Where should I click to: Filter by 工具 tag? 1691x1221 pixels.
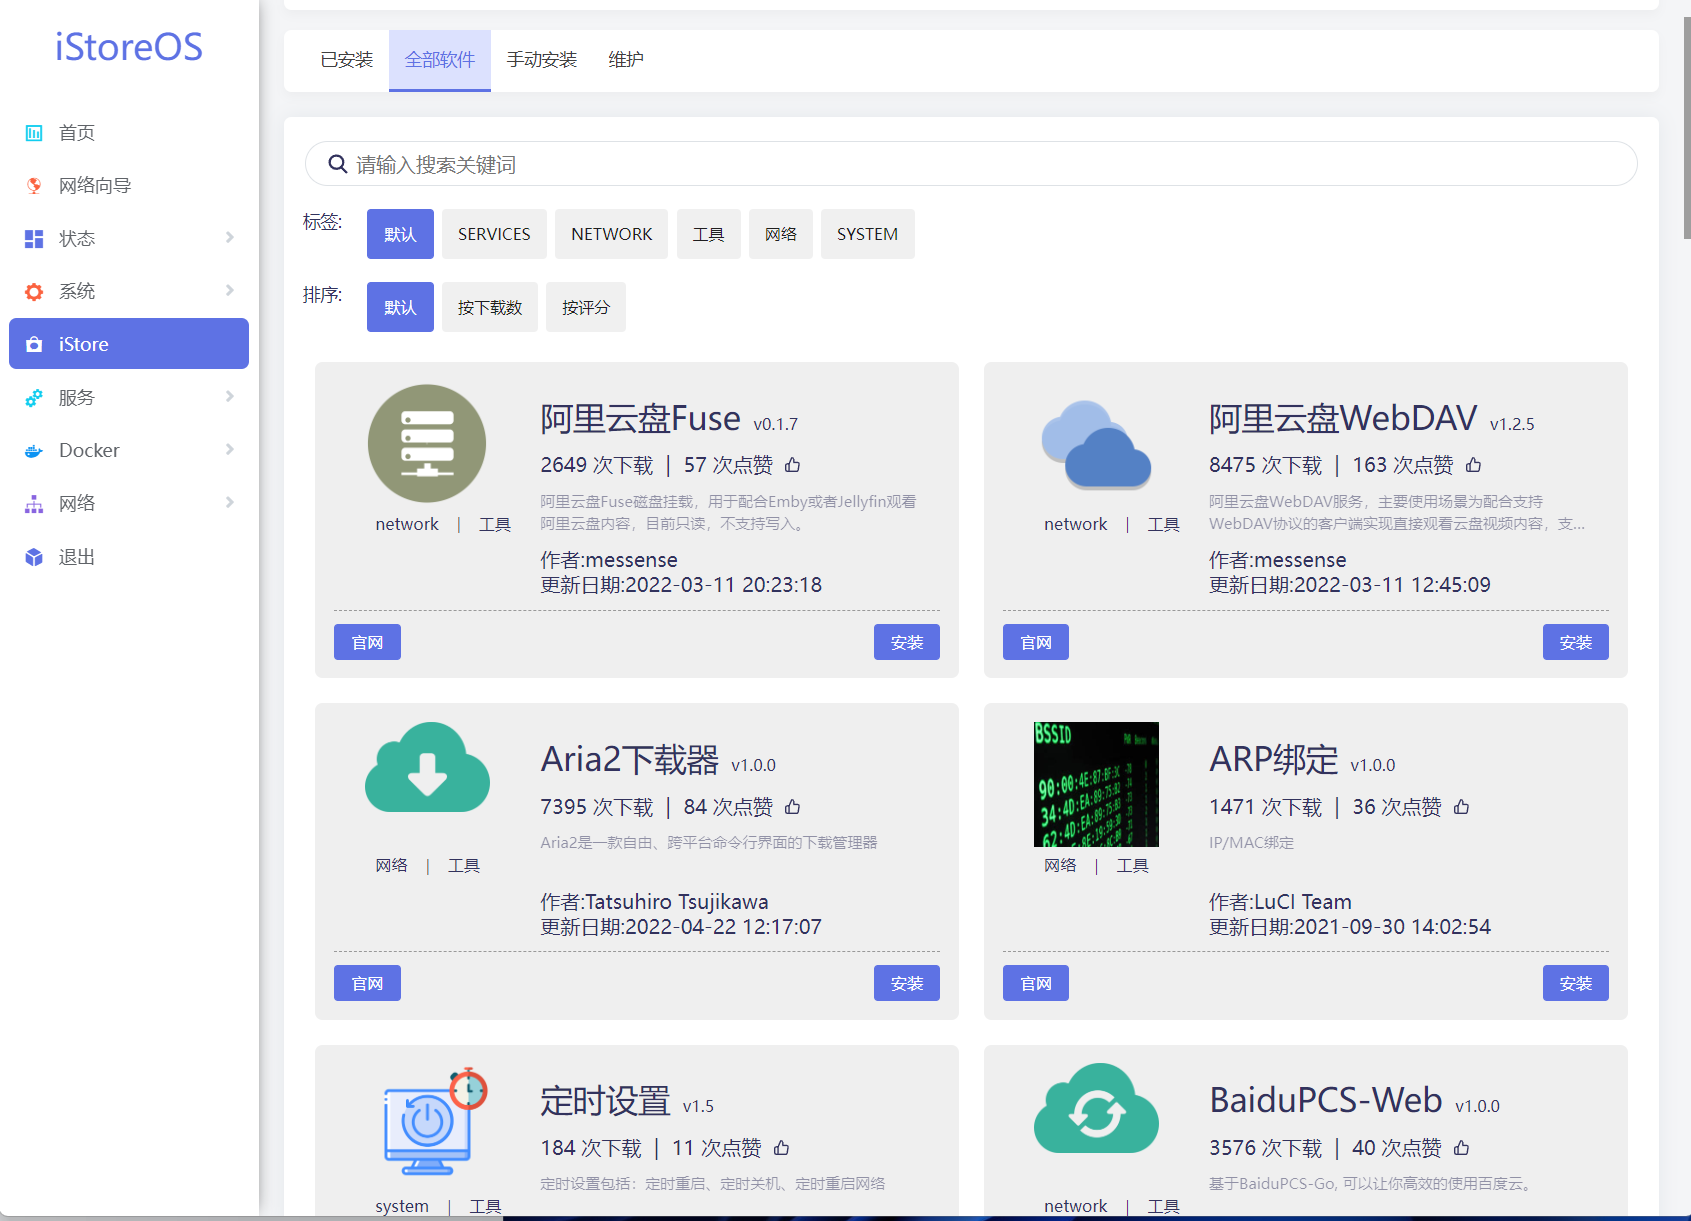(708, 234)
